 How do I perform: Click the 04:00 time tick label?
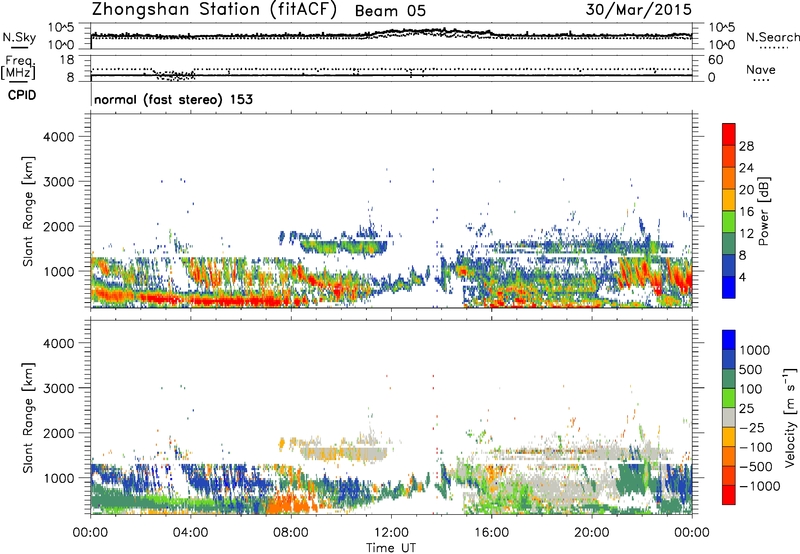point(190,533)
